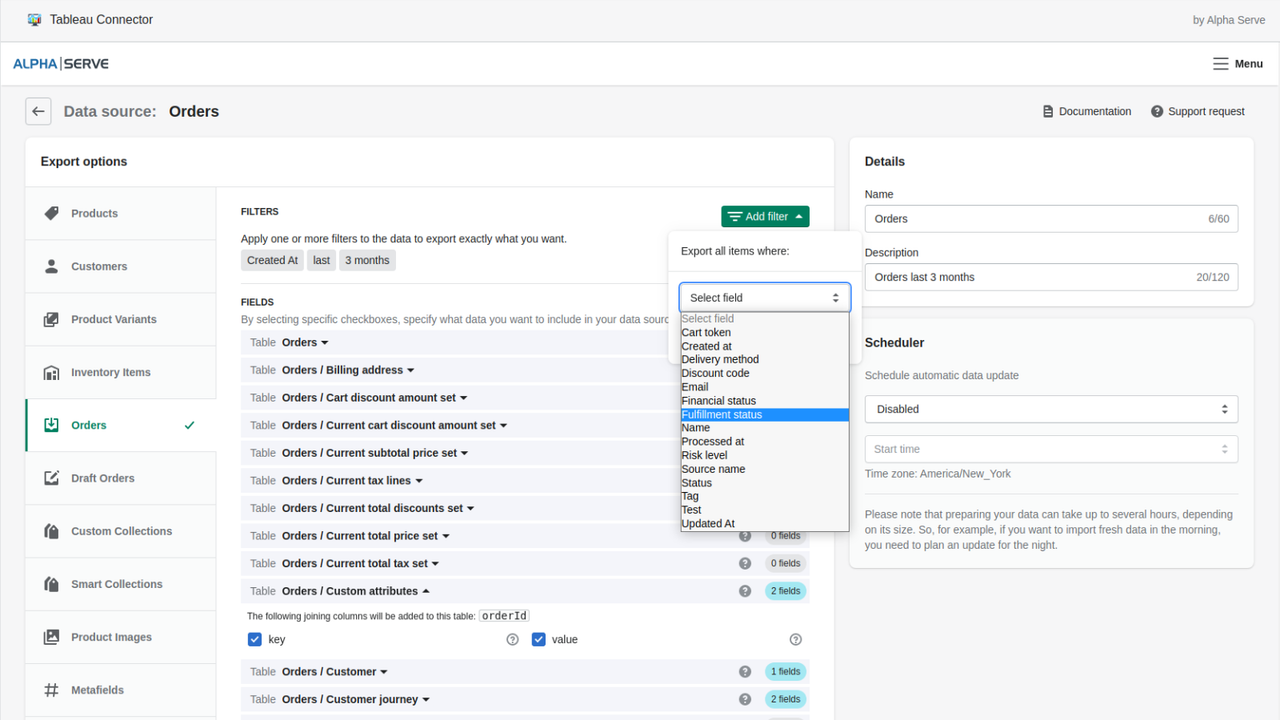Open the Documentation link
Image resolution: width=1280 pixels, height=720 pixels.
point(1087,111)
